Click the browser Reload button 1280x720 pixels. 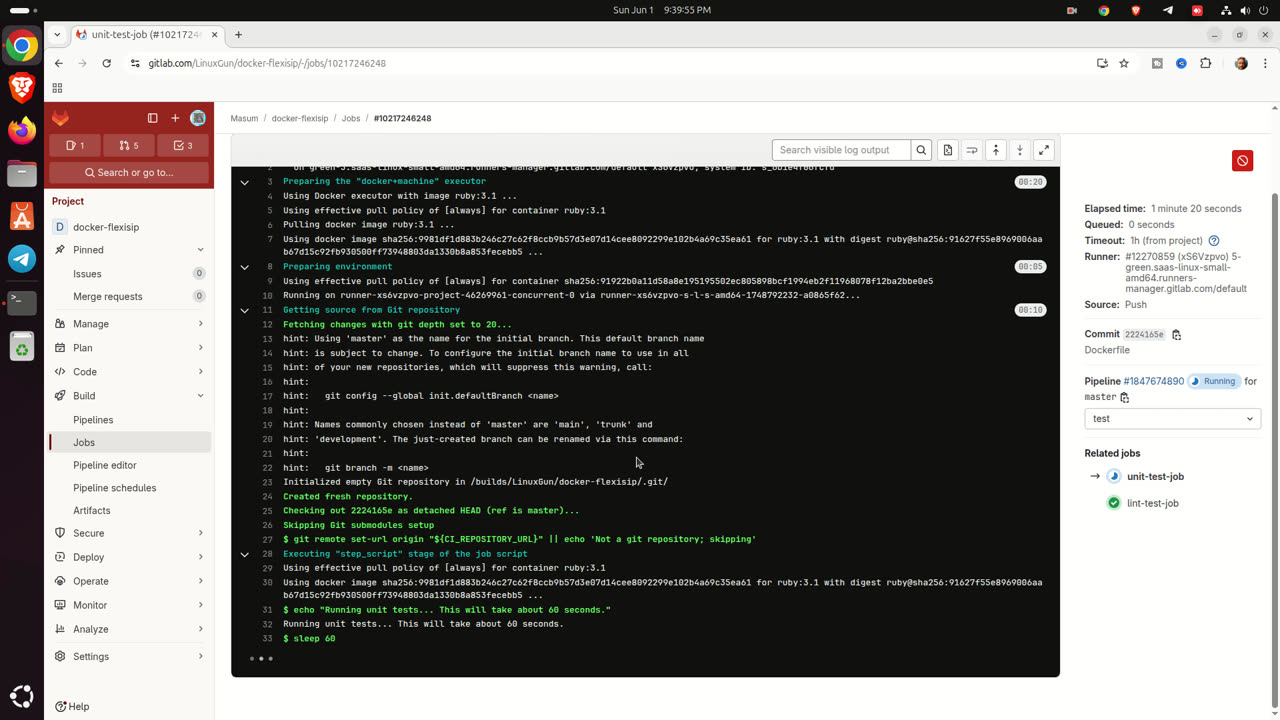107,63
